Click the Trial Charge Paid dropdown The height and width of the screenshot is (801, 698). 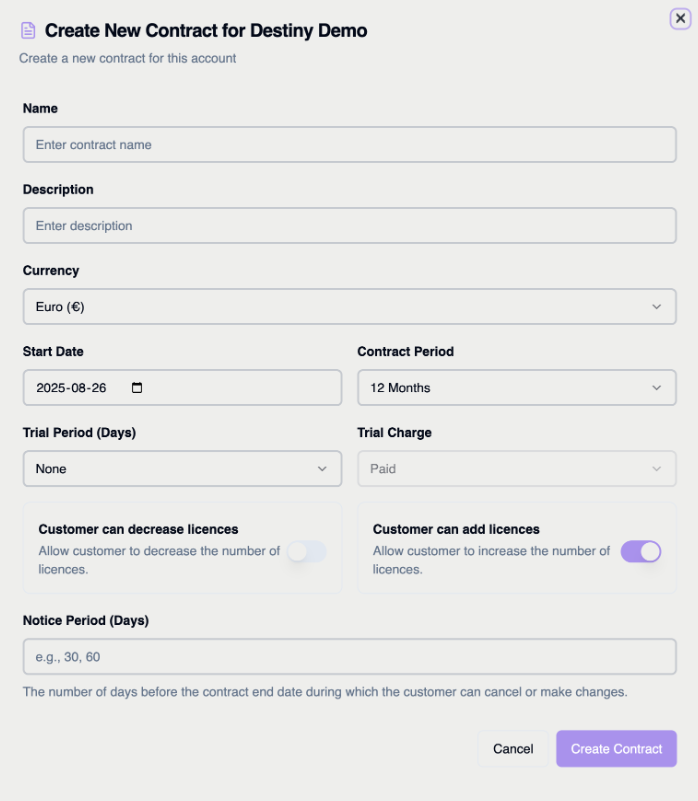tap(517, 468)
